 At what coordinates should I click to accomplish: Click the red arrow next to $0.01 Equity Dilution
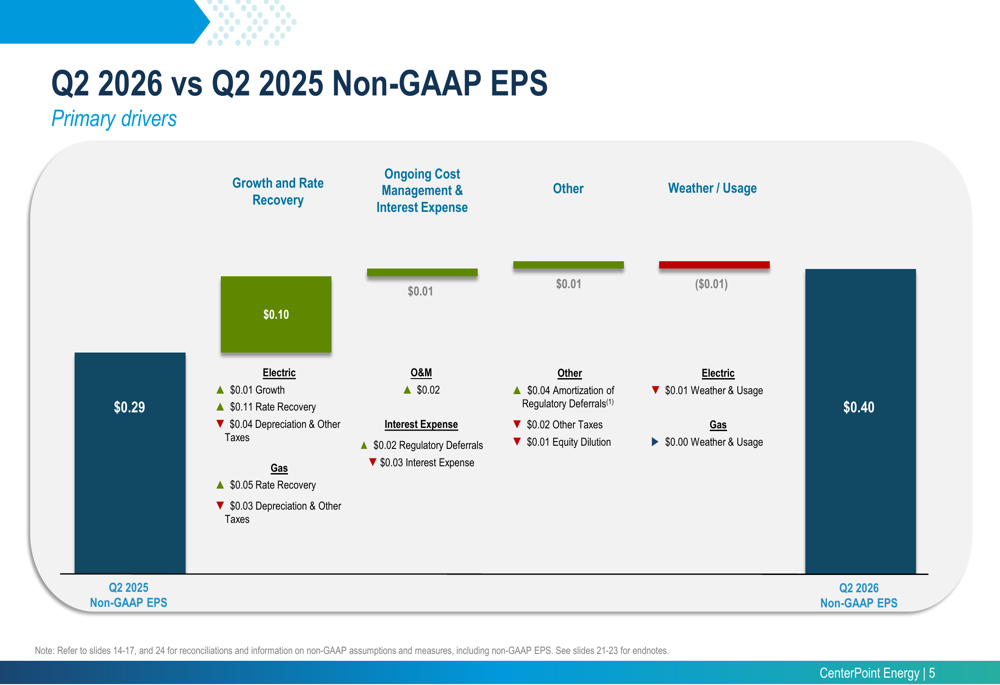[x=517, y=441]
